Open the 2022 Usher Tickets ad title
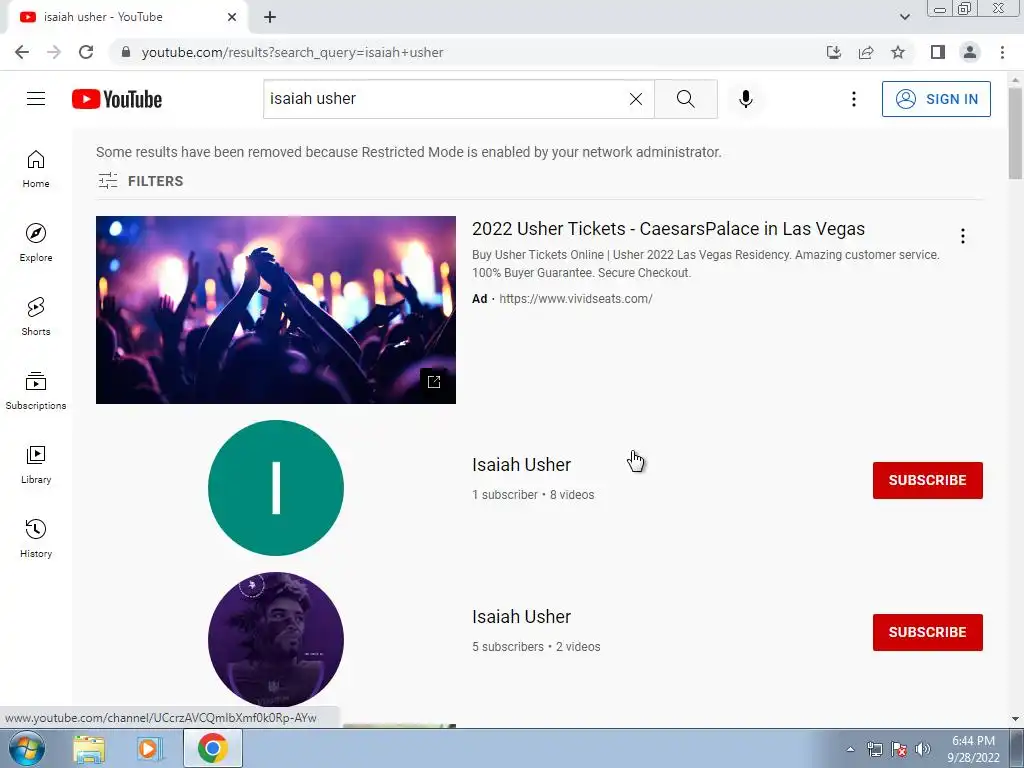 [668, 229]
